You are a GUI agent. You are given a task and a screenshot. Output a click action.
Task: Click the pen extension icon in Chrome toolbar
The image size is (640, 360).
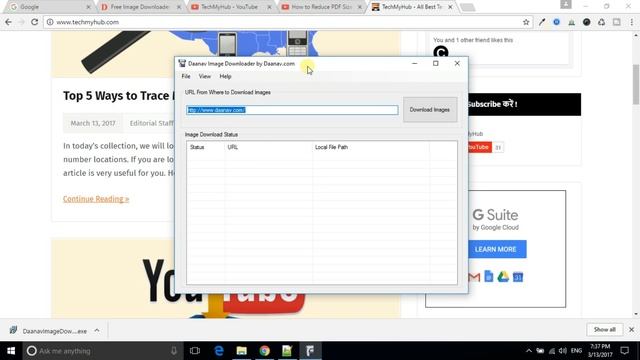tap(542, 22)
